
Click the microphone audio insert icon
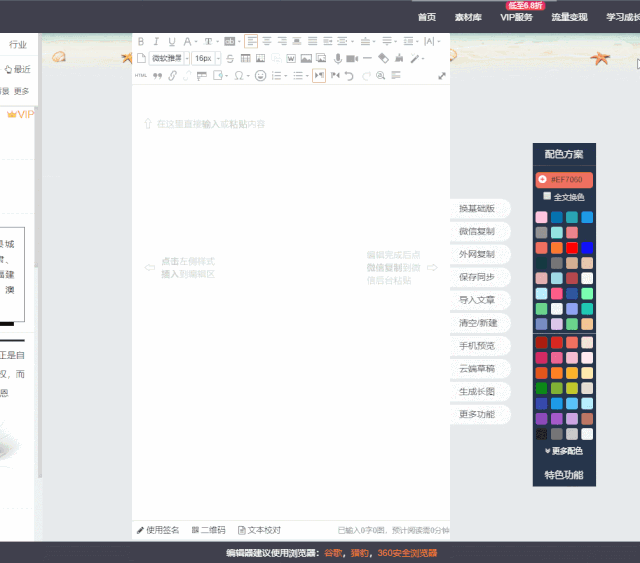click(338, 59)
